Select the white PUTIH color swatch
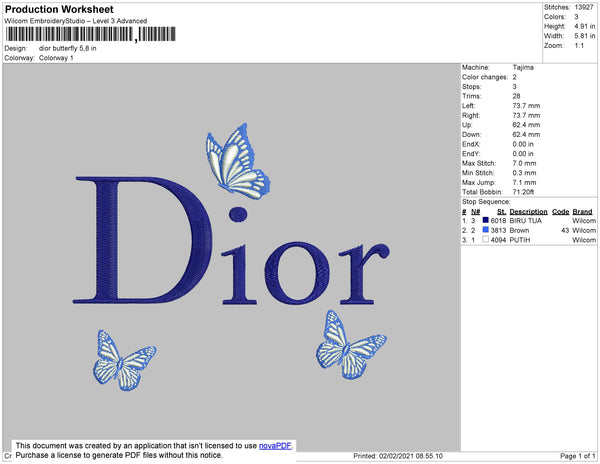The height and width of the screenshot is (464, 600). pyautogui.click(x=486, y=239)
